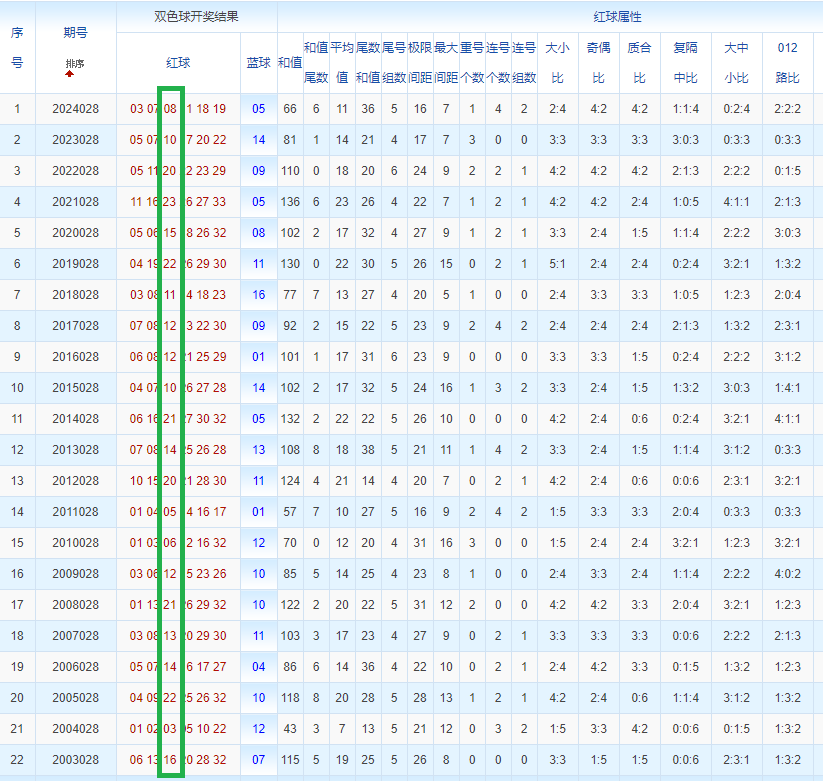The height and width of the screenshot is (781, 823).
Task: Click the 极限间距 column header
Action: pos(420,62)
